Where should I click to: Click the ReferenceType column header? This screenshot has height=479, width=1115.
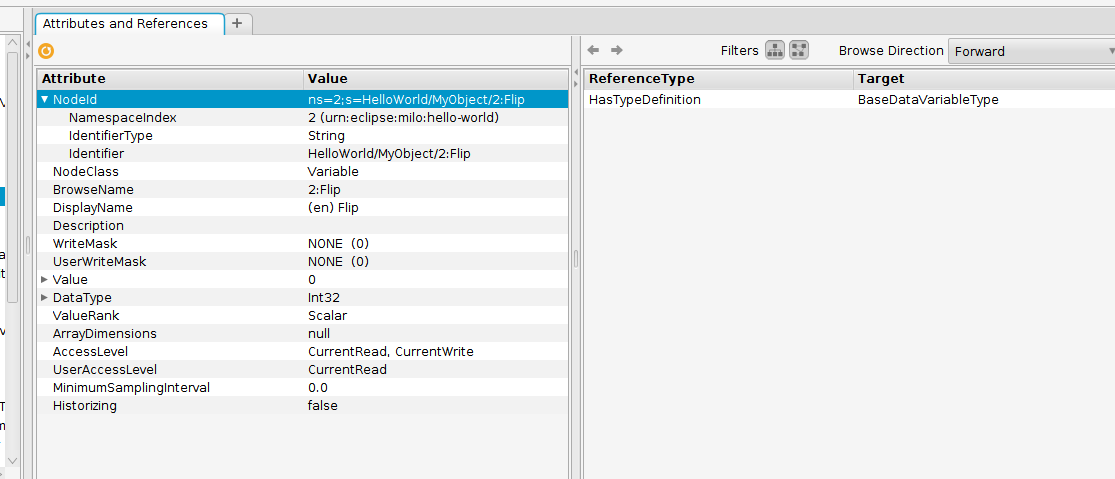pyautogui.click(x=718, y=78)
